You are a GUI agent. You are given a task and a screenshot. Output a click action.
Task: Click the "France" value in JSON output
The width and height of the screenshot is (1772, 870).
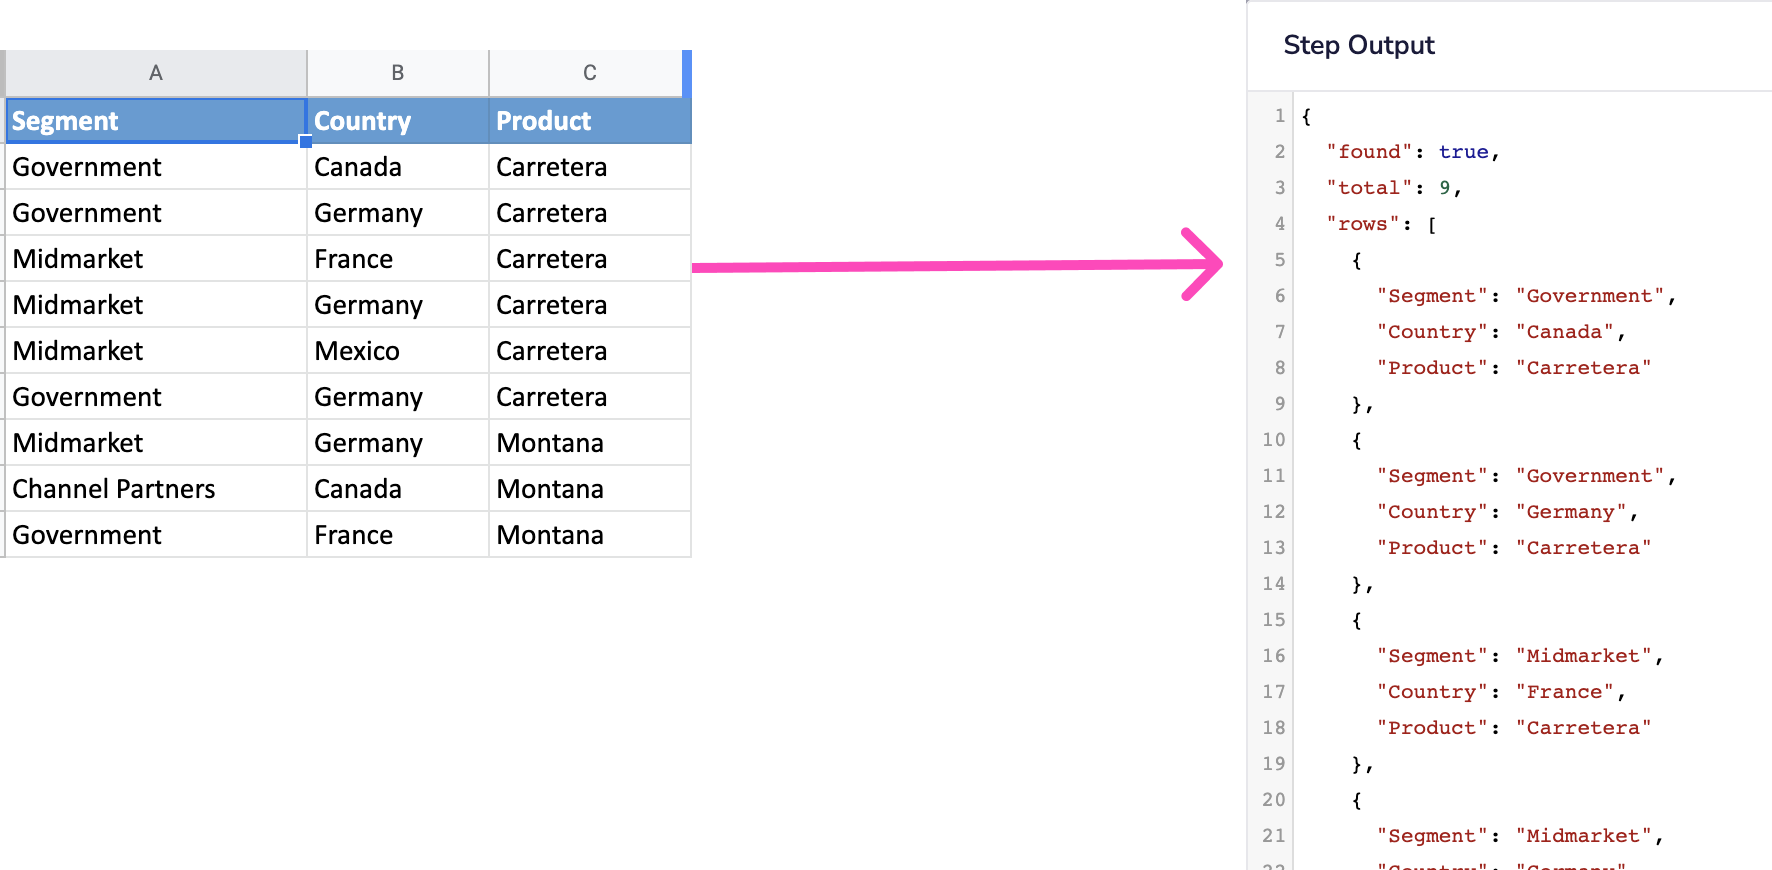click(1564, 692)
